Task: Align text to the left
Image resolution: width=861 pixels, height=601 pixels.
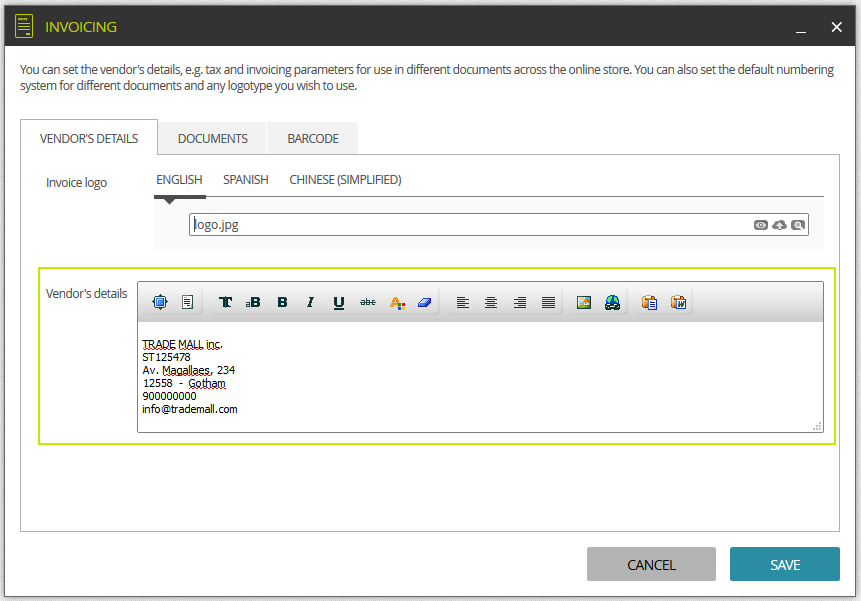Action: [463, 302]
